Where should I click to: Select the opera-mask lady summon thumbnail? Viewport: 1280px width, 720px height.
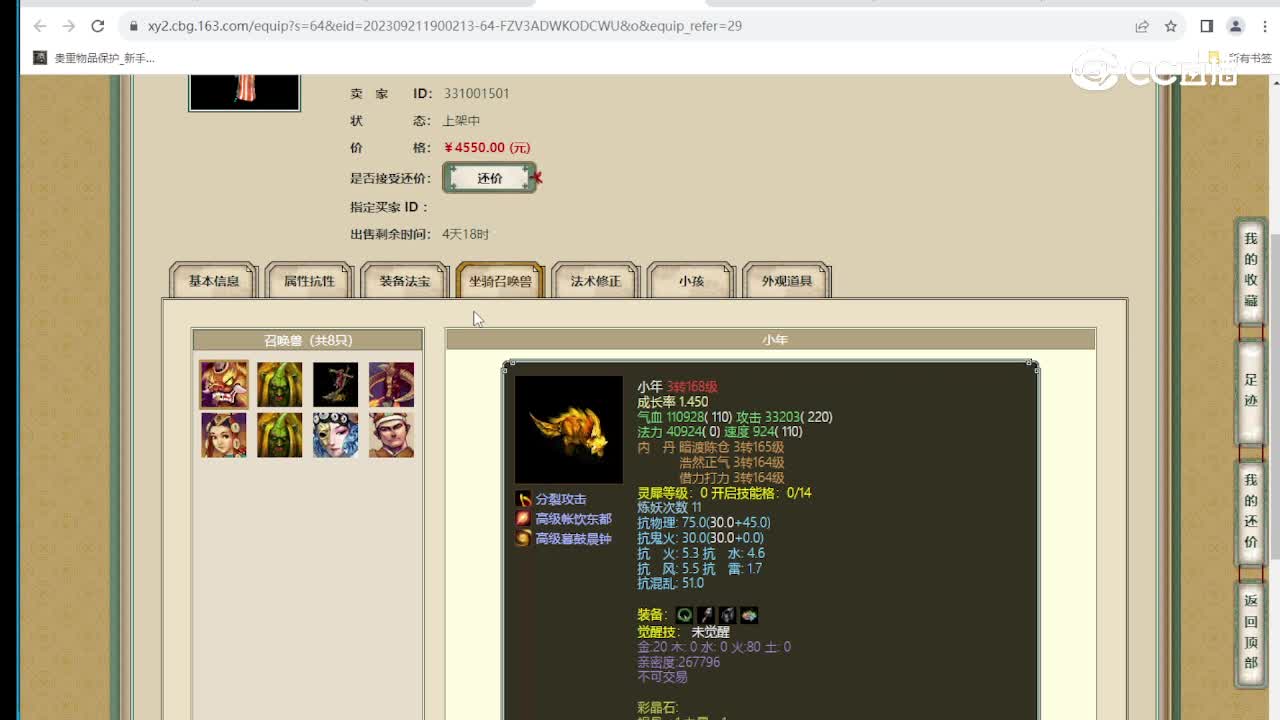(335, 435)
